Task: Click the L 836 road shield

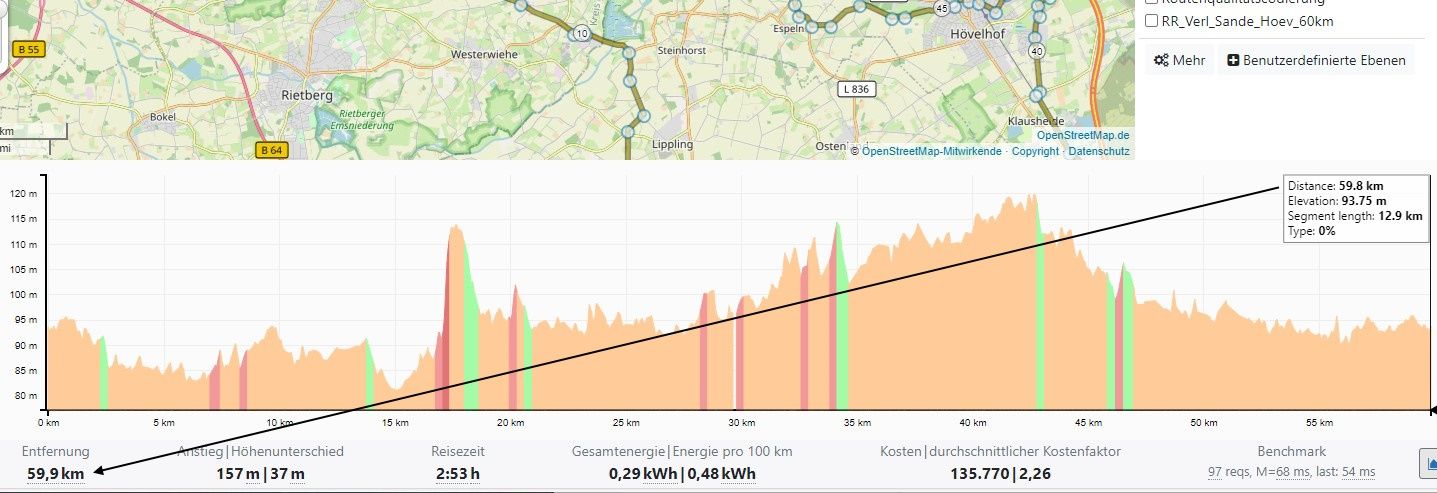Action: tap(855, 89)
